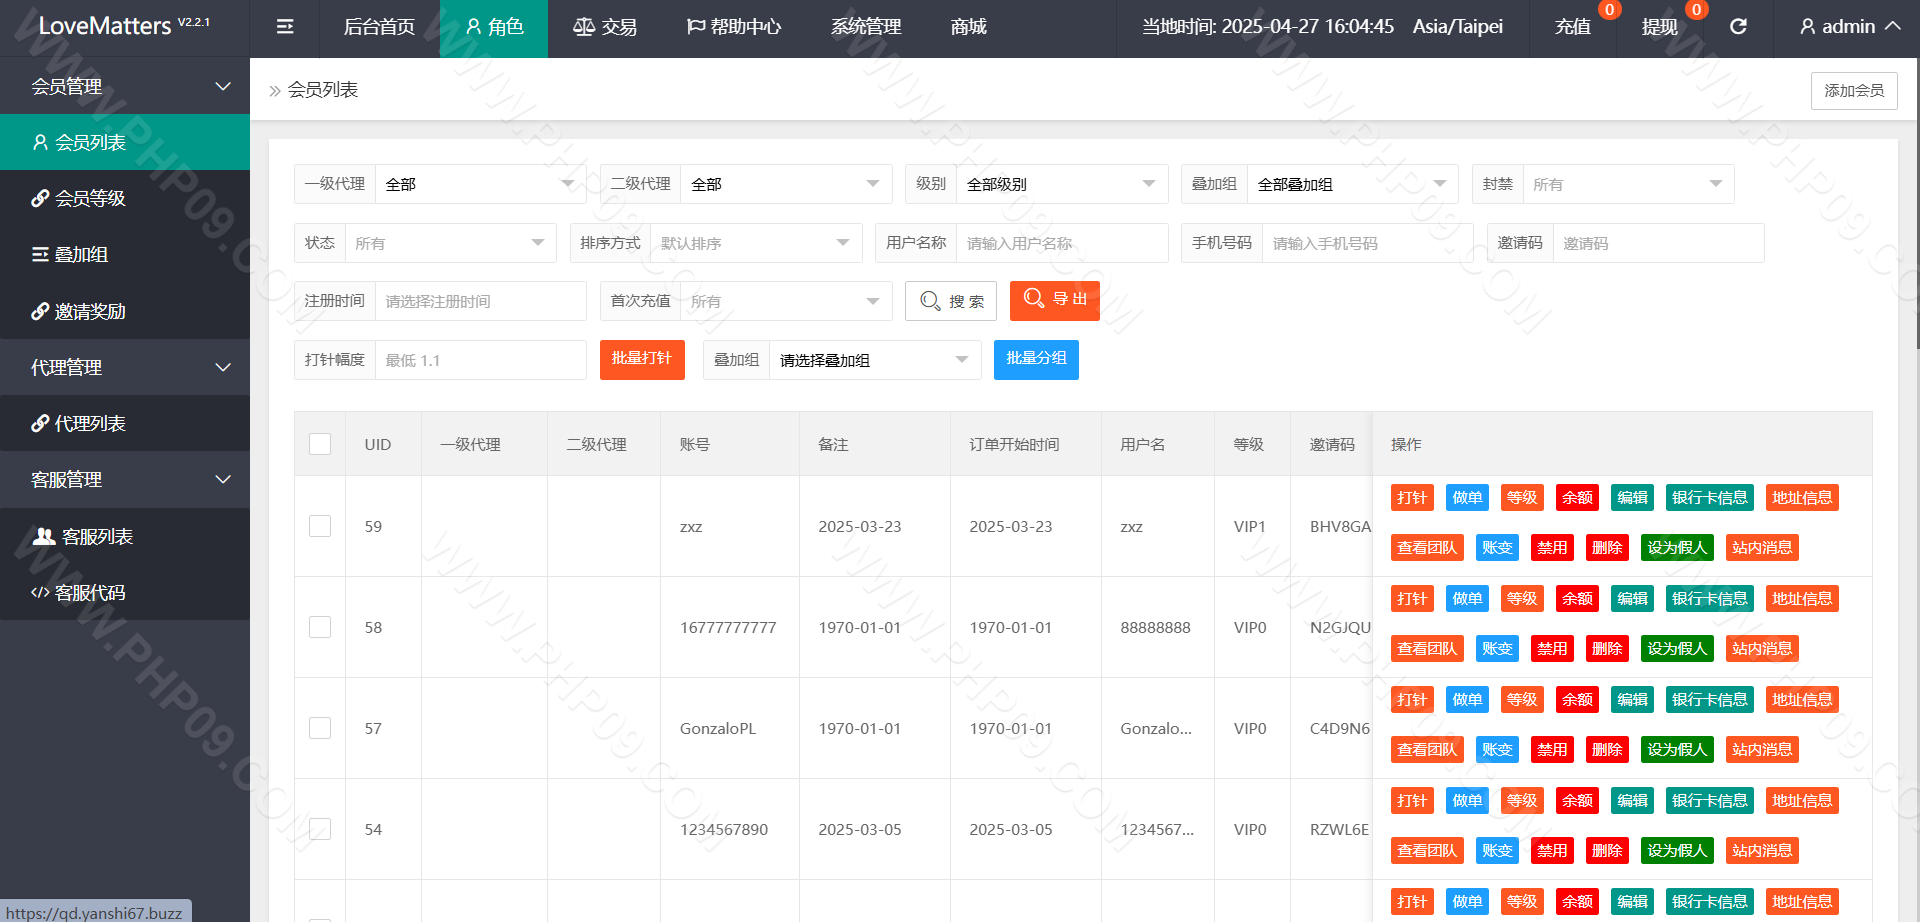Click the hamburger menu collapse icon

coord(285,27)
